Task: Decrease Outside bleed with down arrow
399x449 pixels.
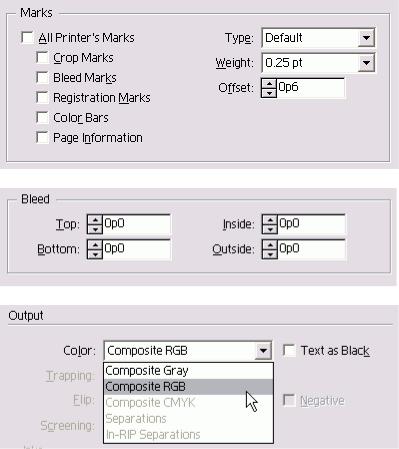Action: point(270,254)
